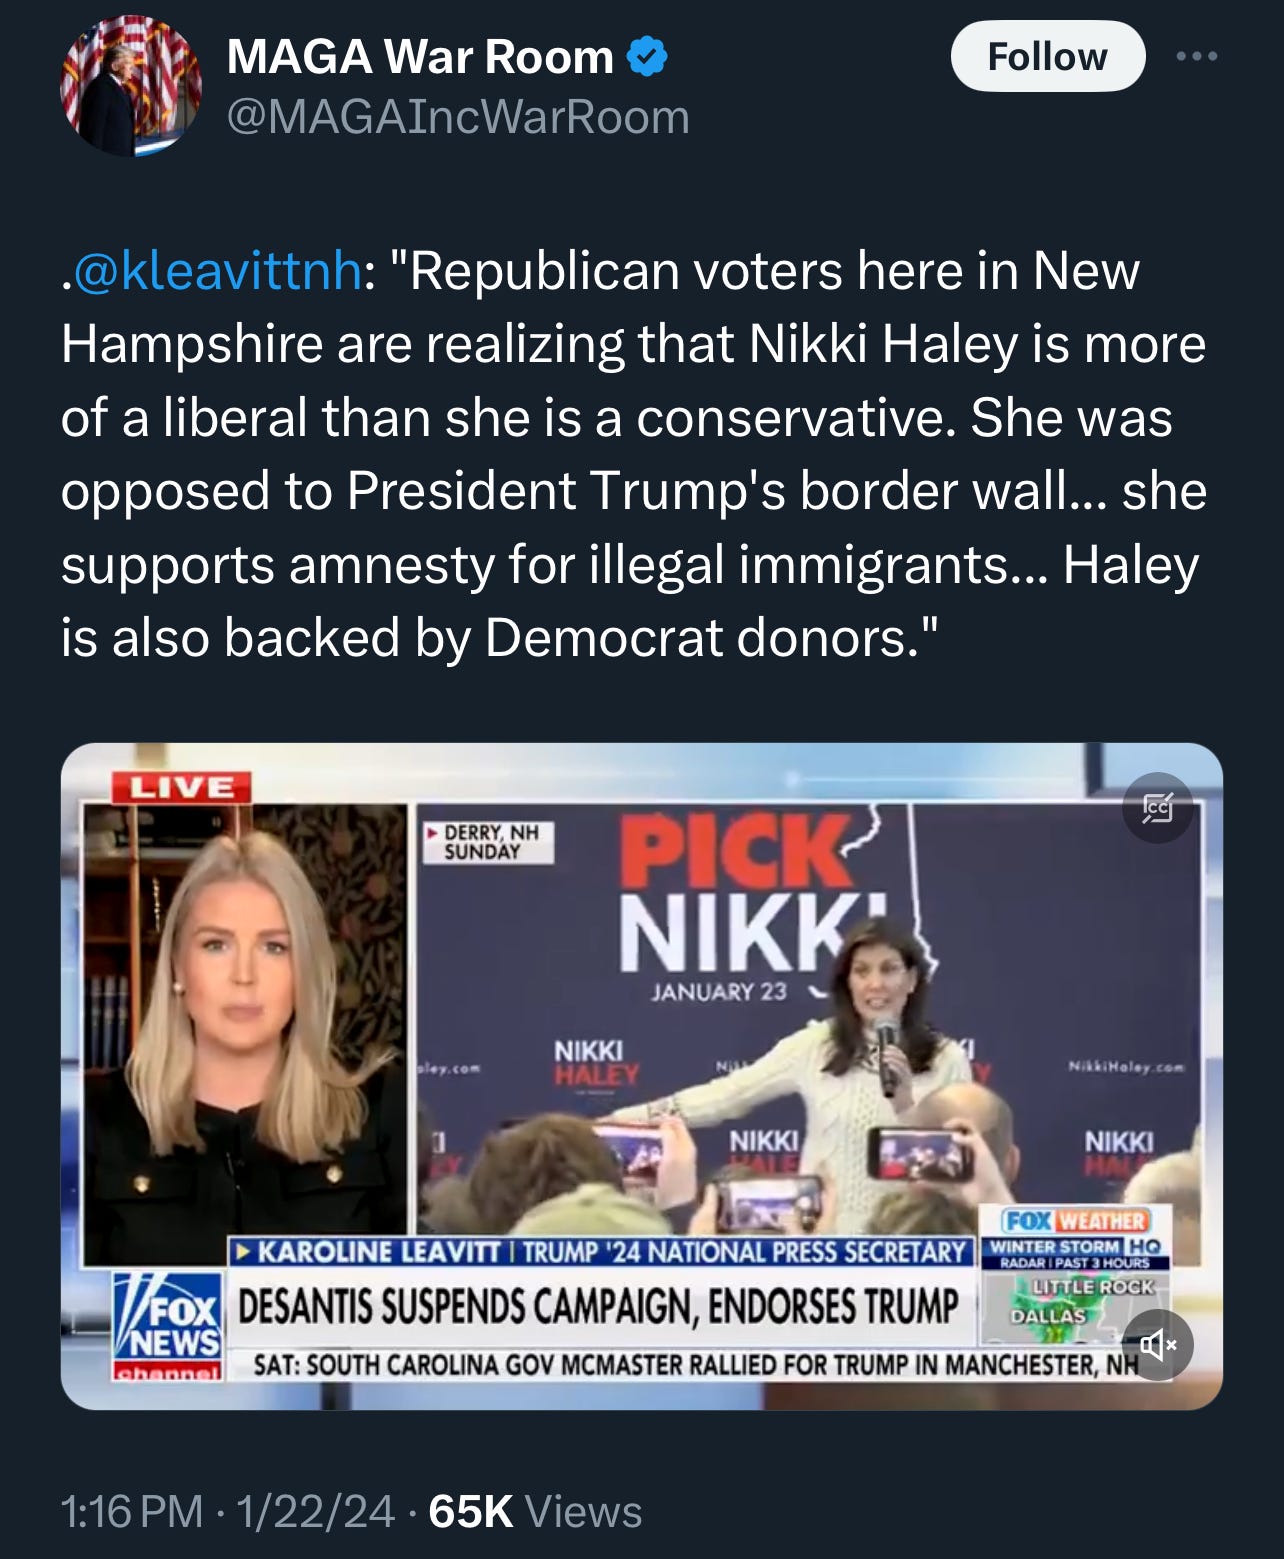
Task: Click the MAGA War Room display name
Action: click(420, 57)
